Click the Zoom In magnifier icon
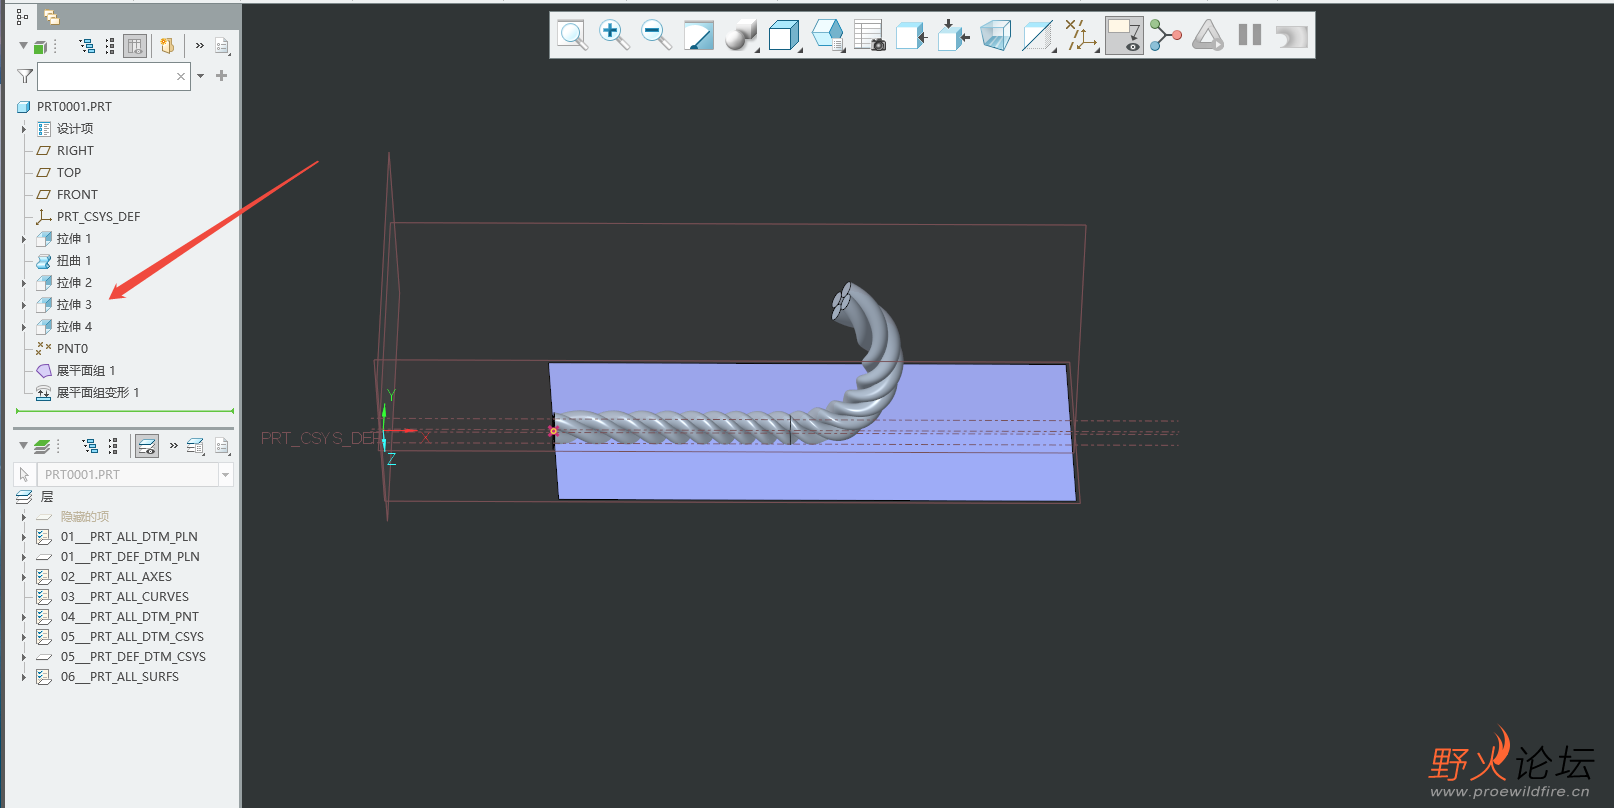 [614, 35]
